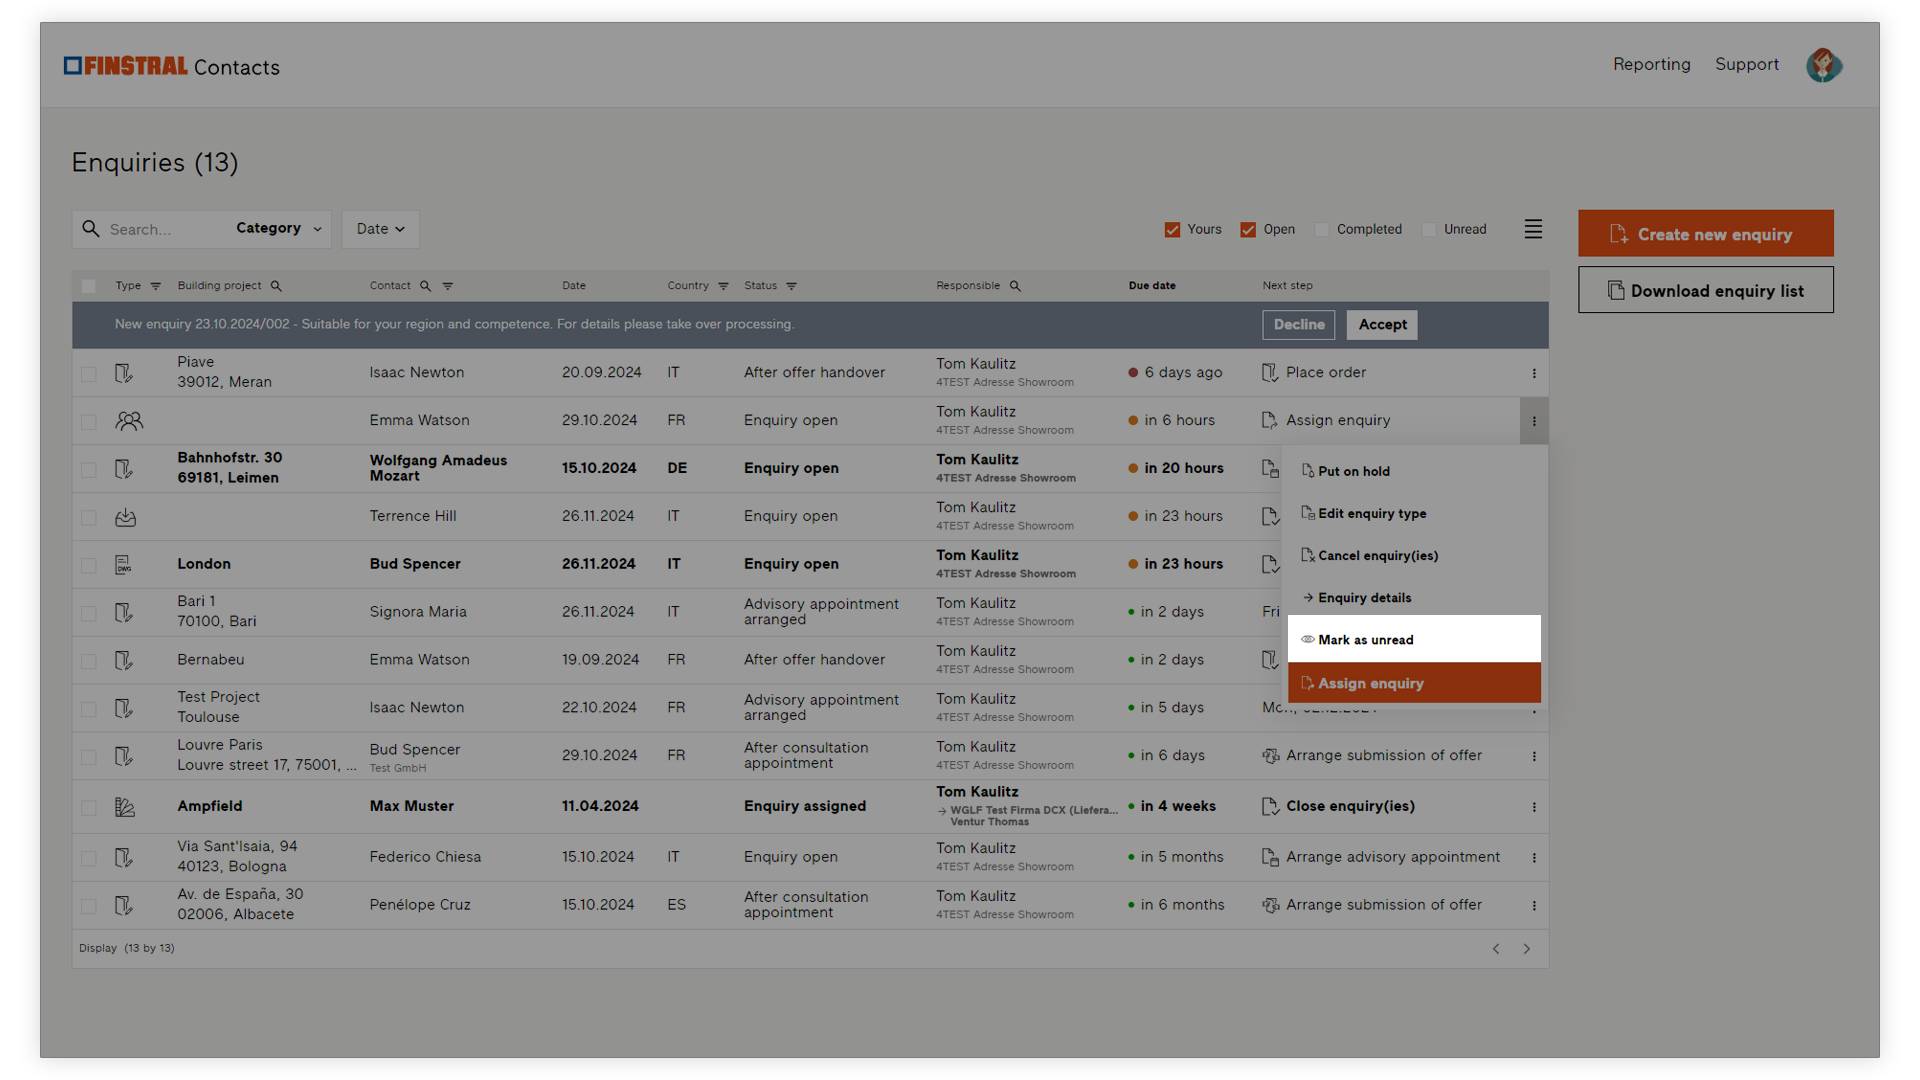
Task: Open the Reporting link
Action: click(x=1651, y=64)
